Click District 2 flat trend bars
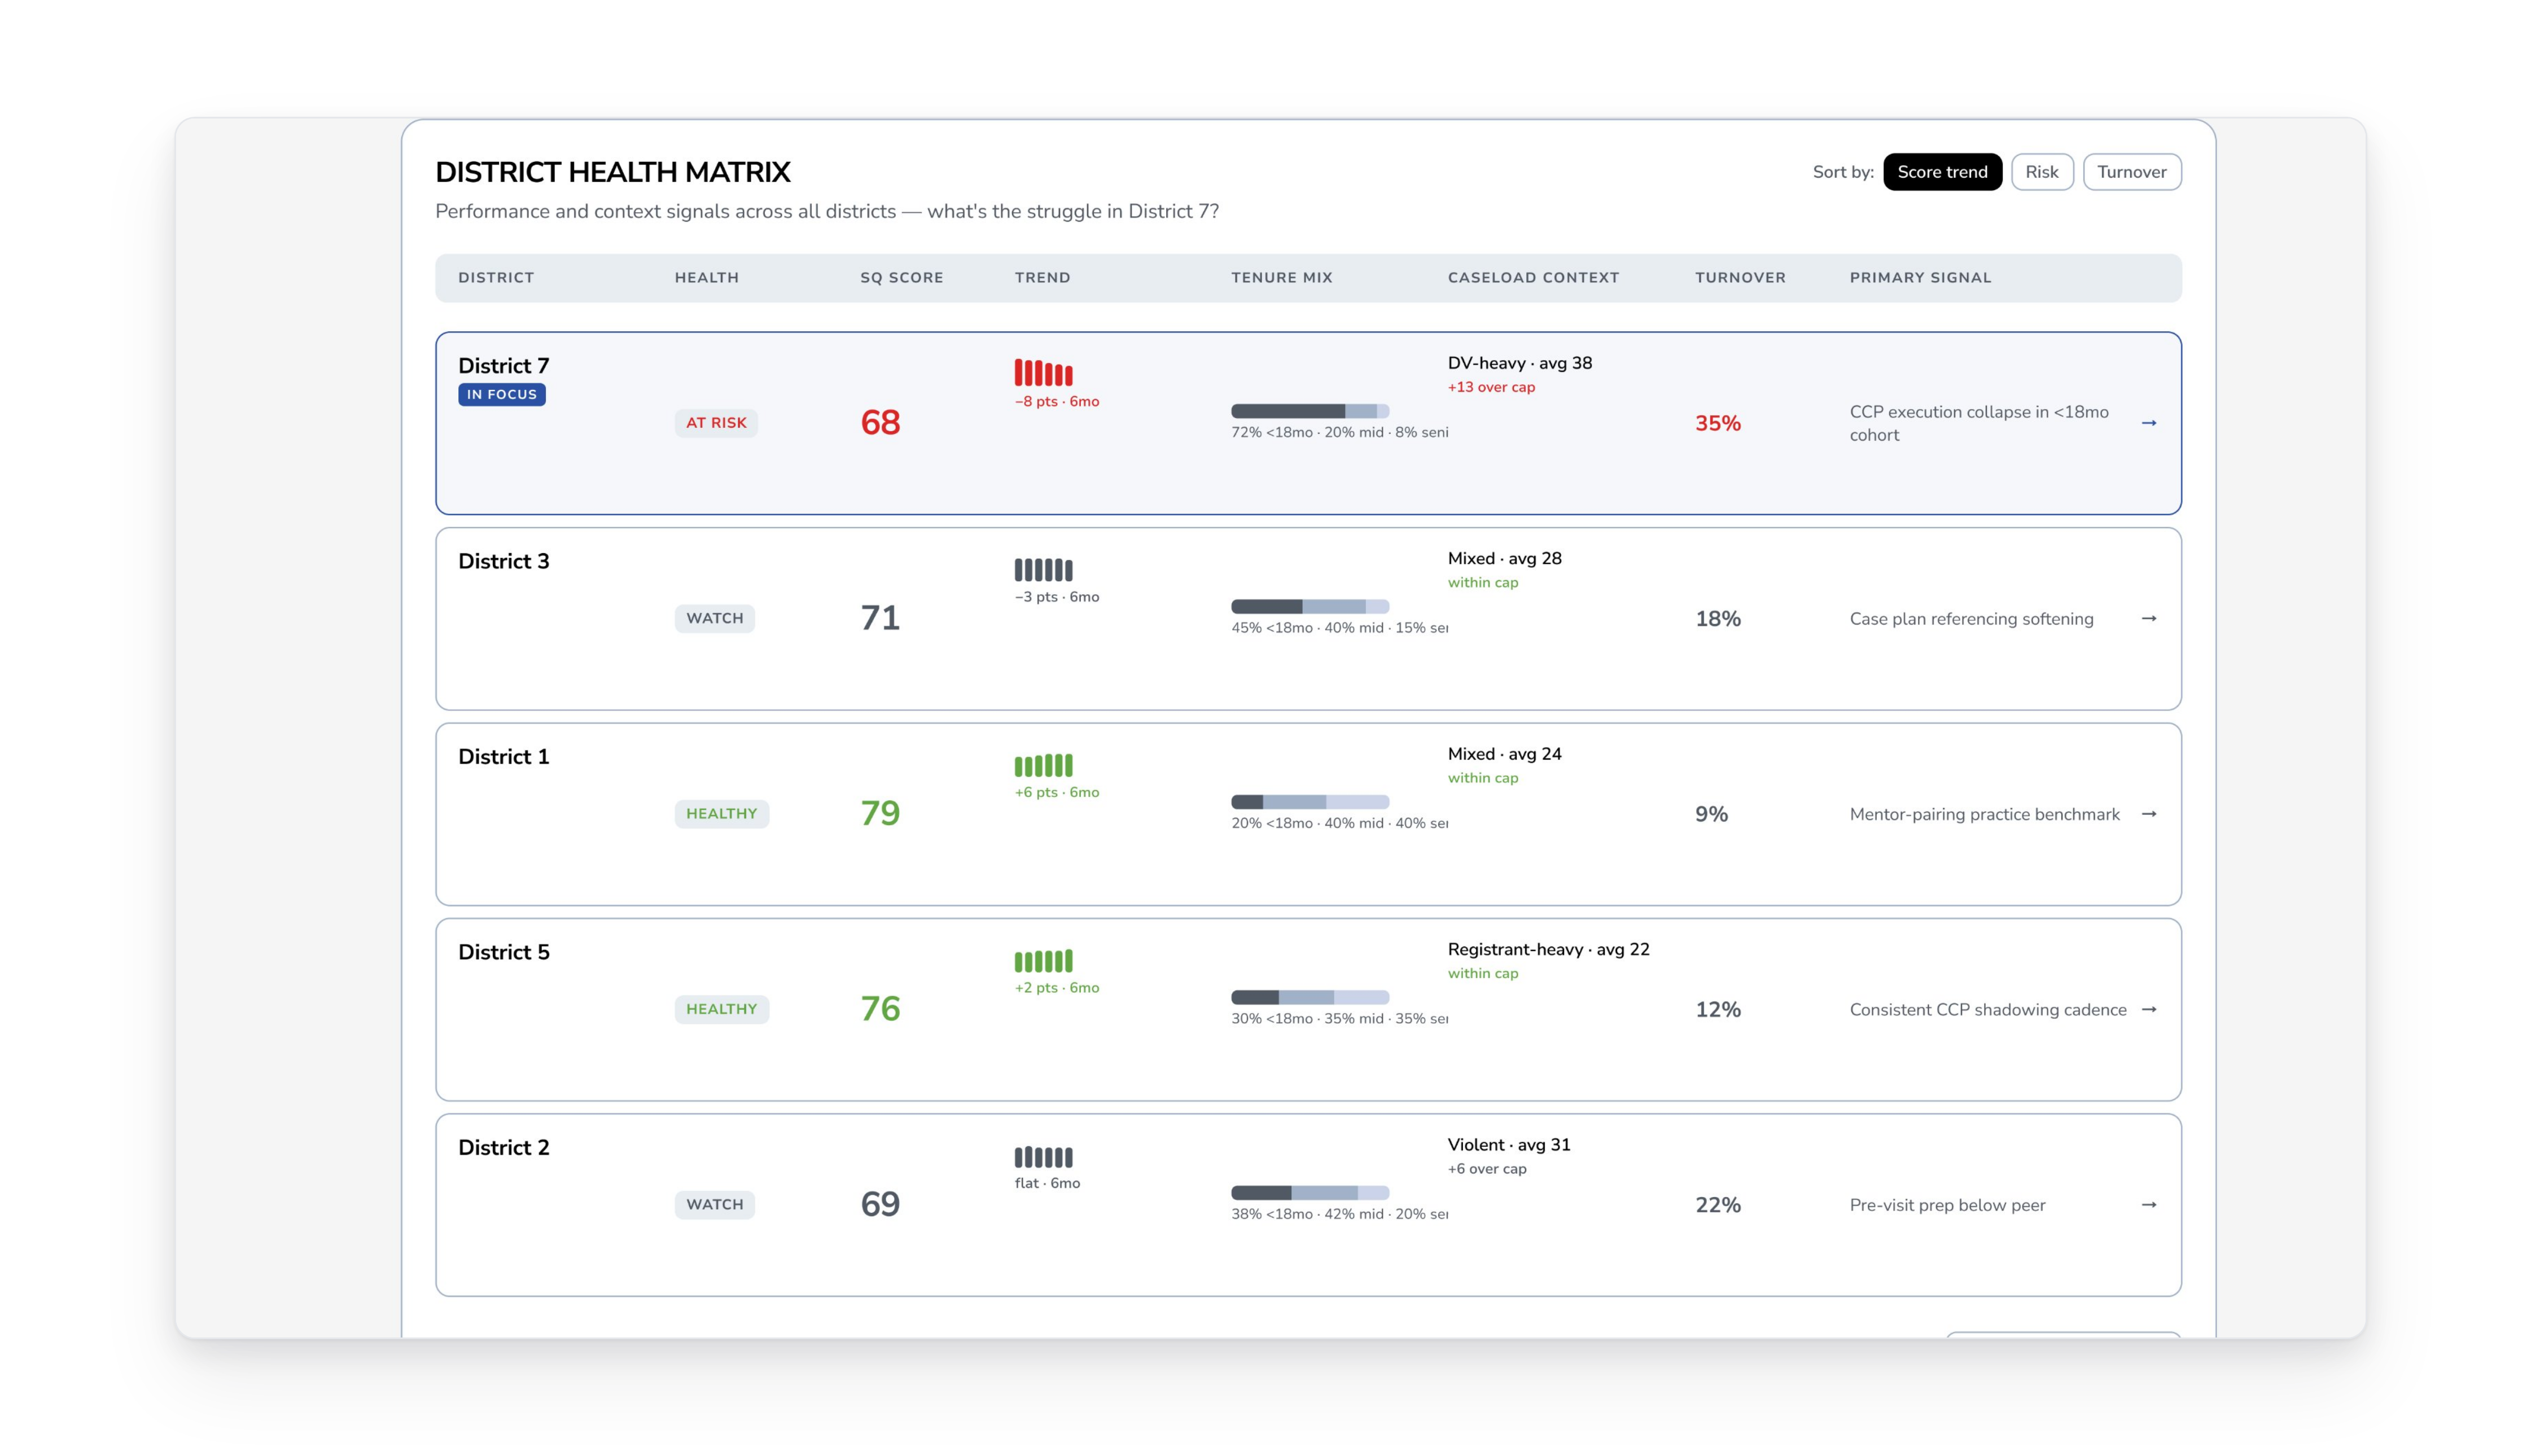The width and height of the screenshot is (2540, 1456). tap(1043, 1157)
